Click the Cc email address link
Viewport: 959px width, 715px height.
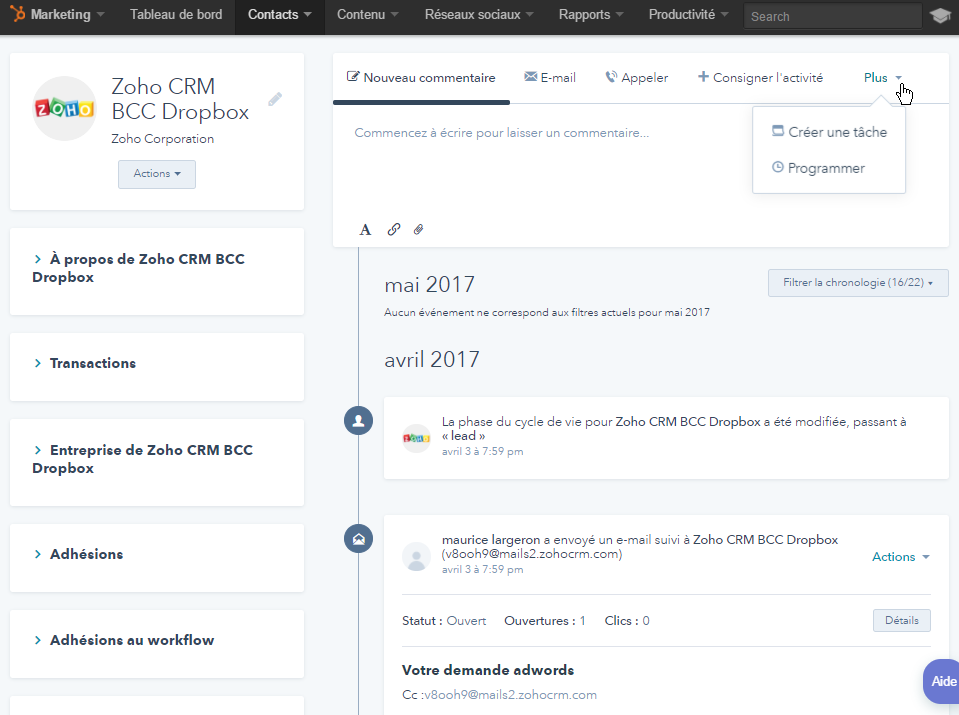(x=510, y=695)
